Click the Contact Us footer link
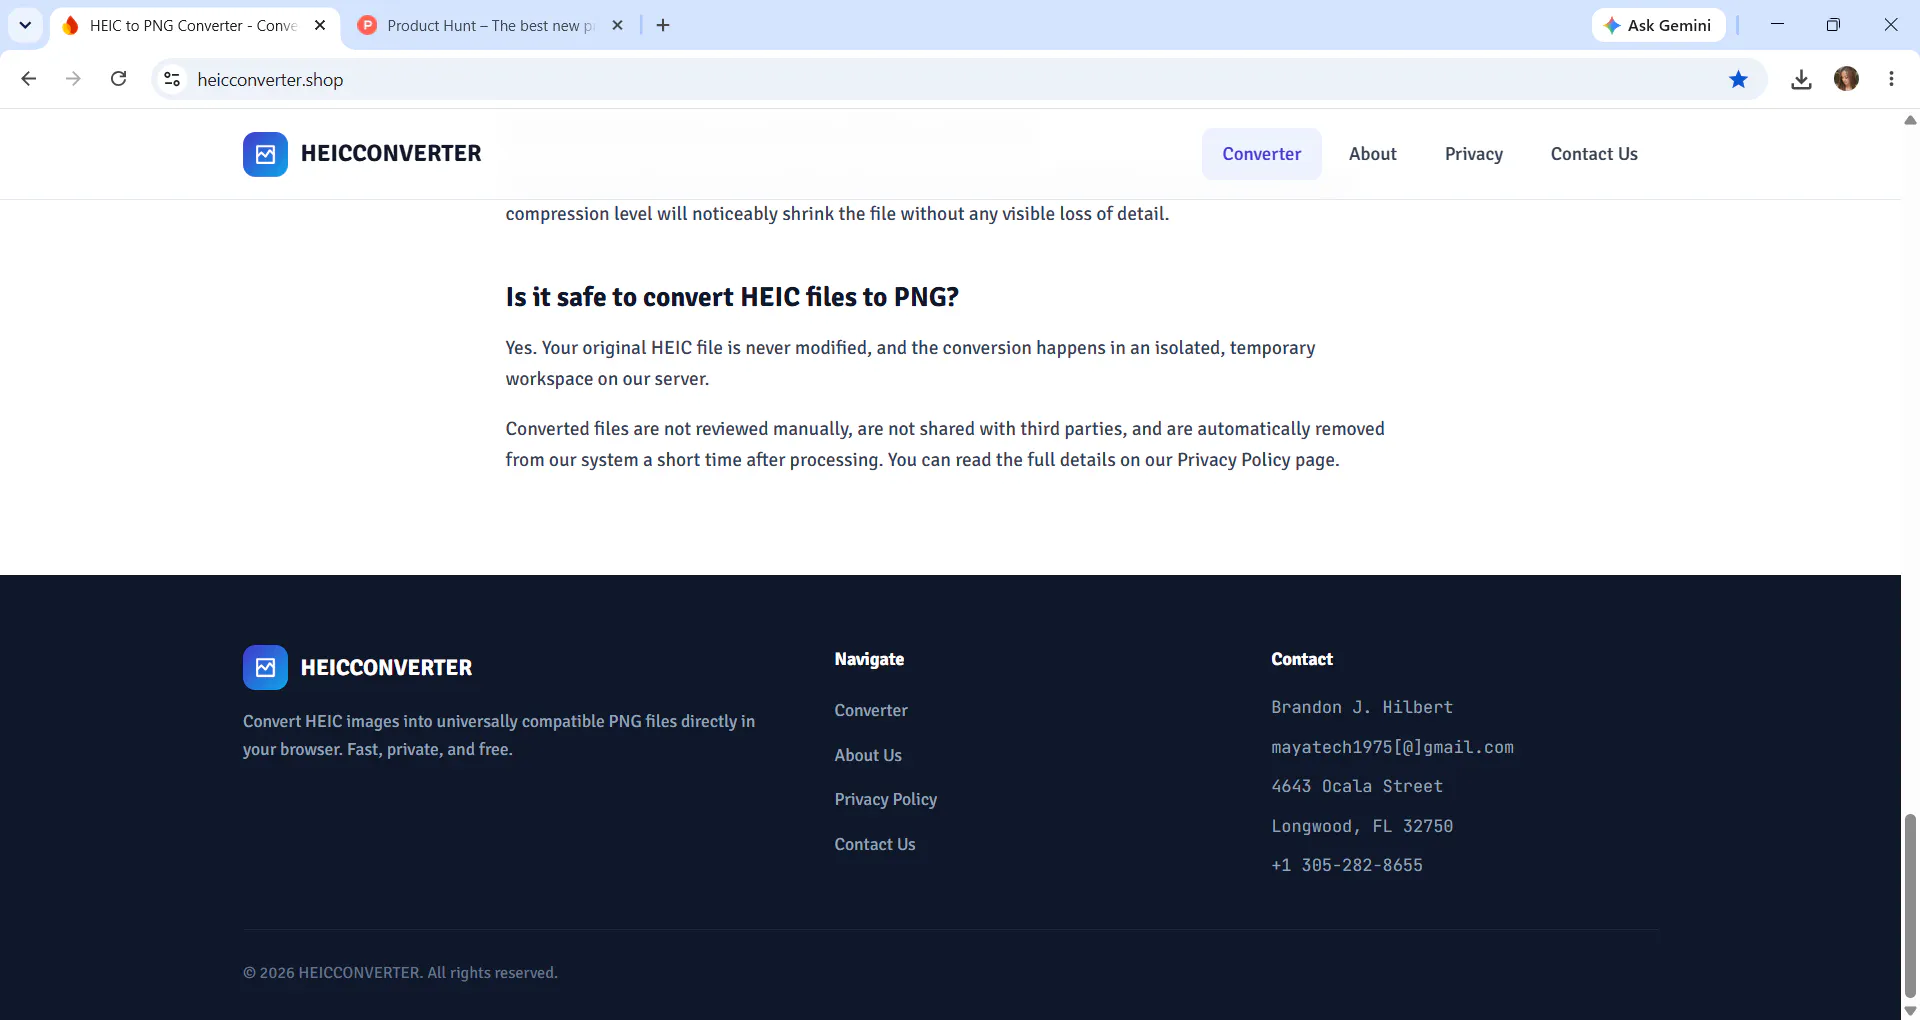The height and width of the screenshot is (1020, 1920). click(x=875, y=844)
